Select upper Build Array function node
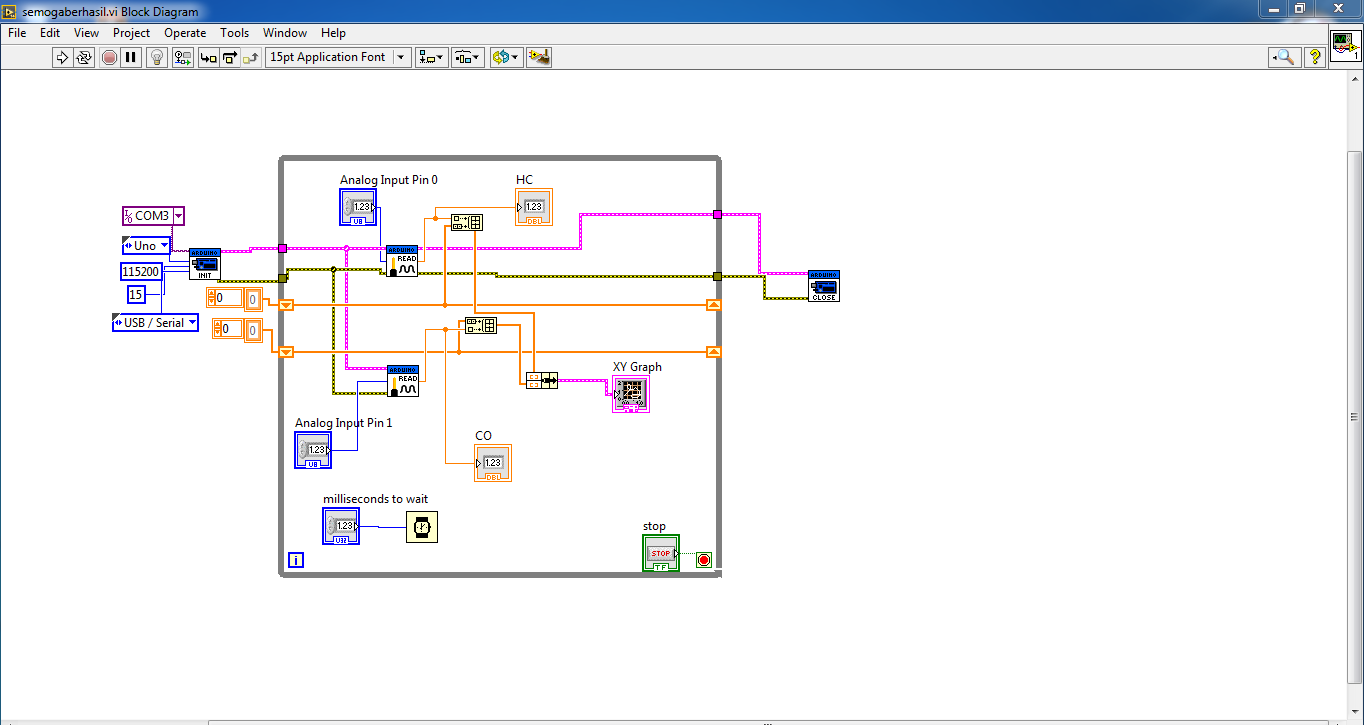This screenshot has width=1364, height=725. tap(467, 222)
